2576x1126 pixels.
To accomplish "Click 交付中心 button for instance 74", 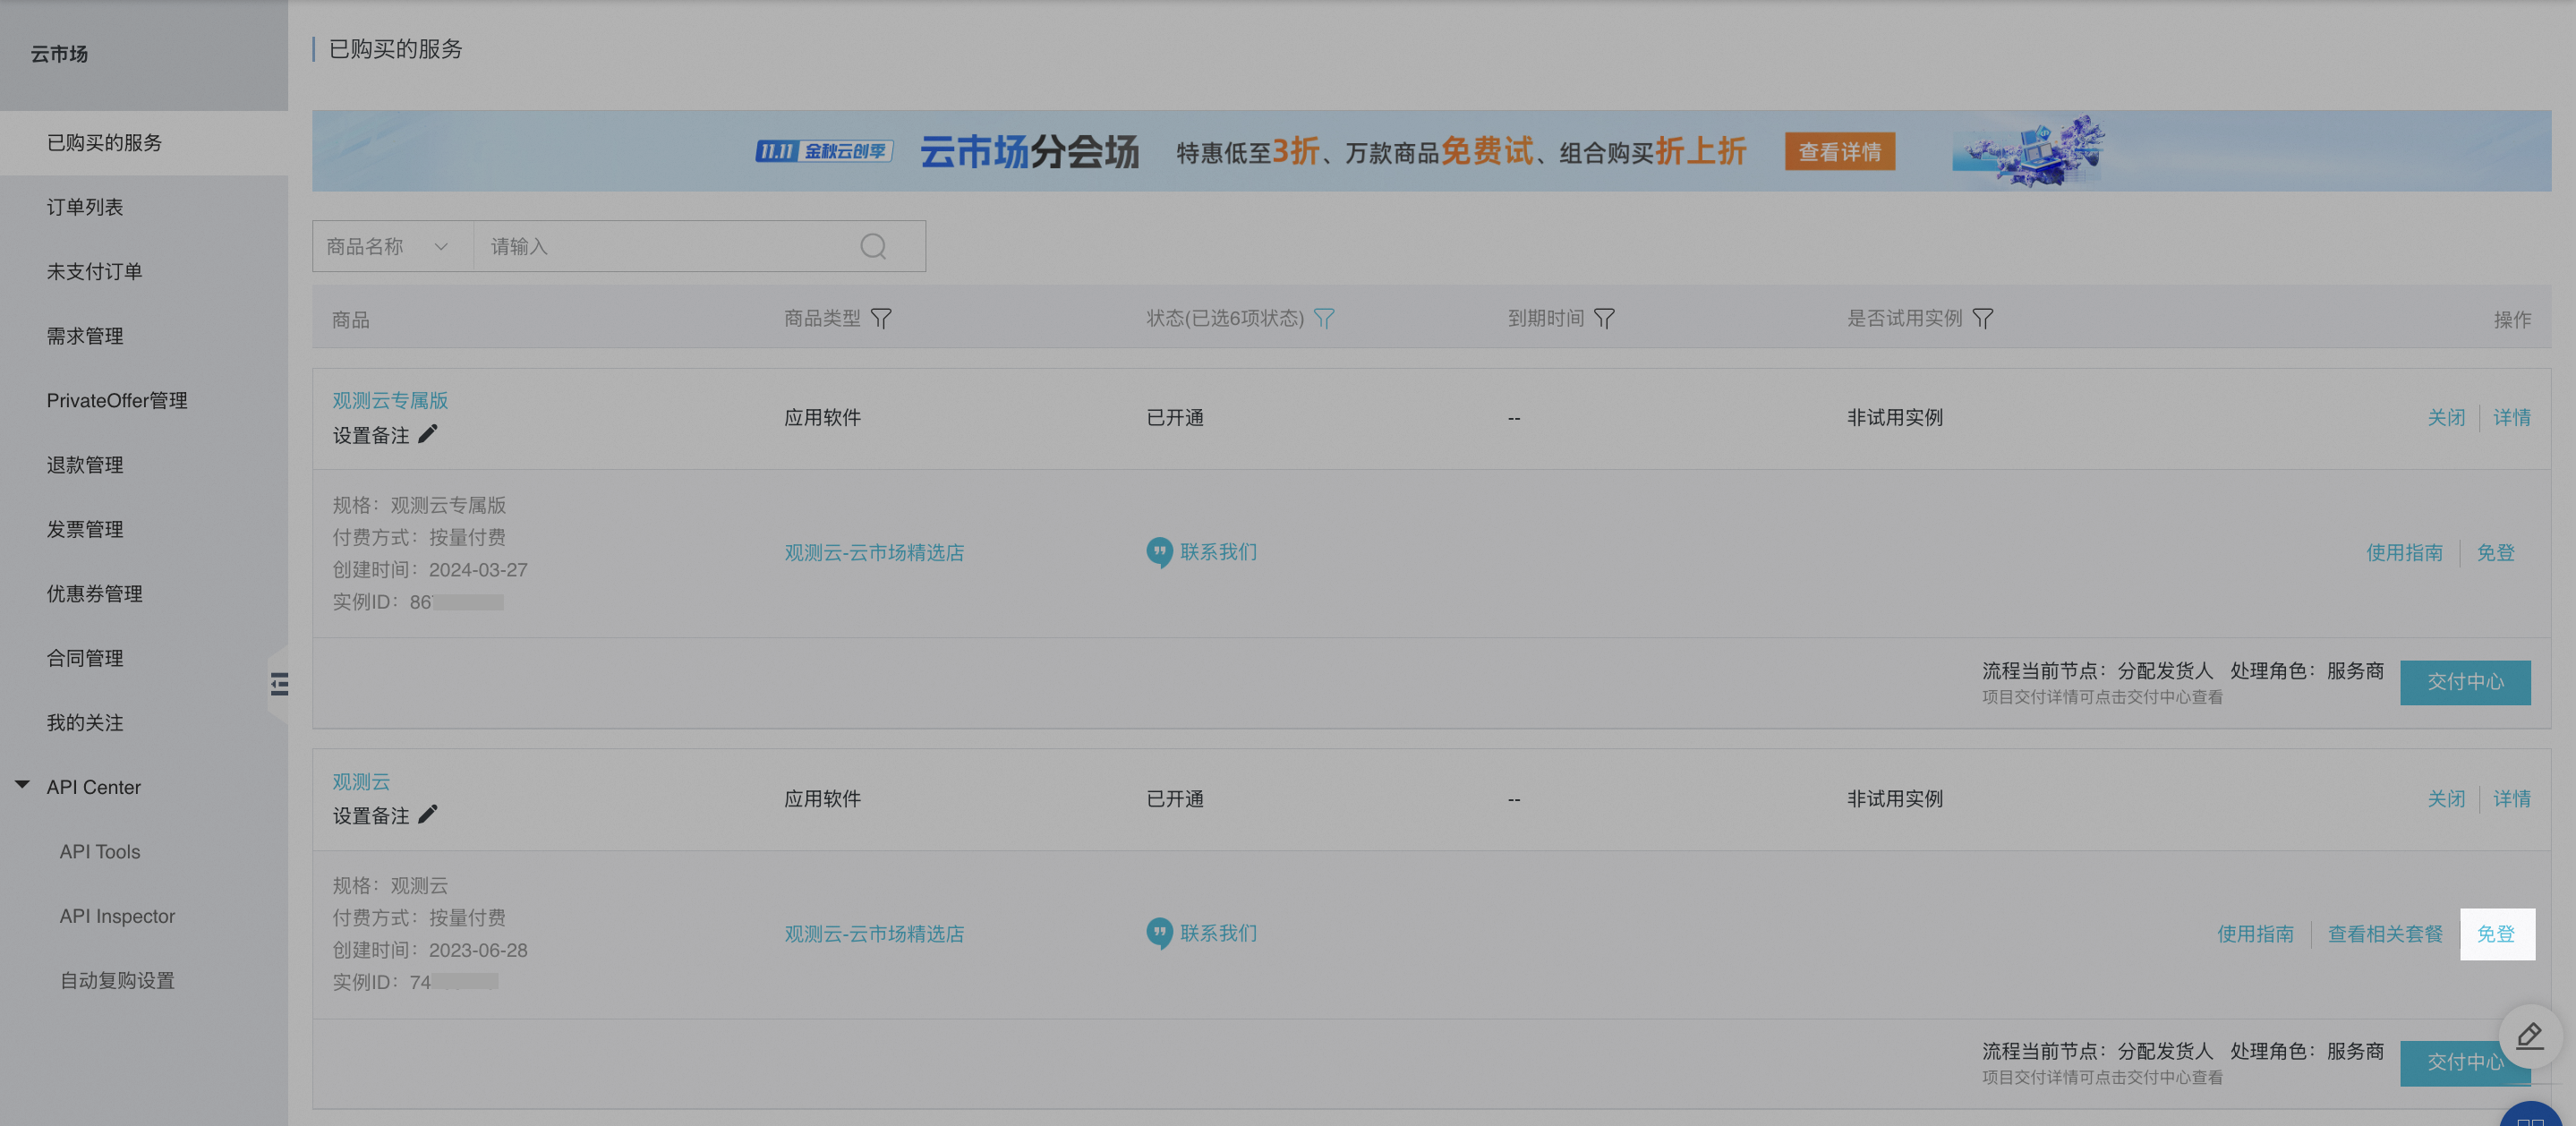I will pos(2465,1063).
